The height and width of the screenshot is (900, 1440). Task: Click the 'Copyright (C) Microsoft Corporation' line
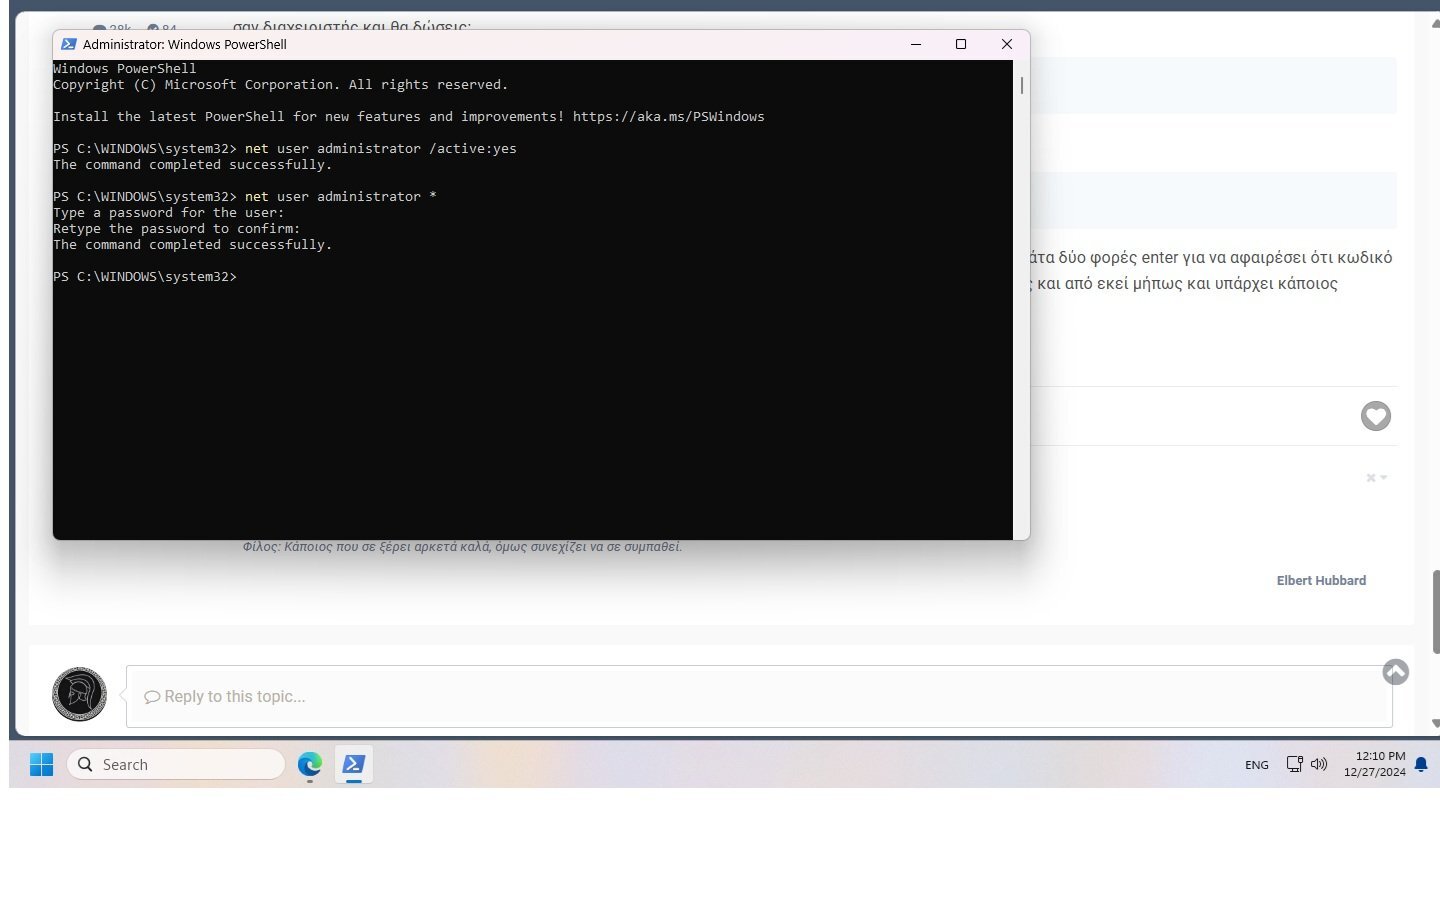pyautogui.click(x=281, y=85)
